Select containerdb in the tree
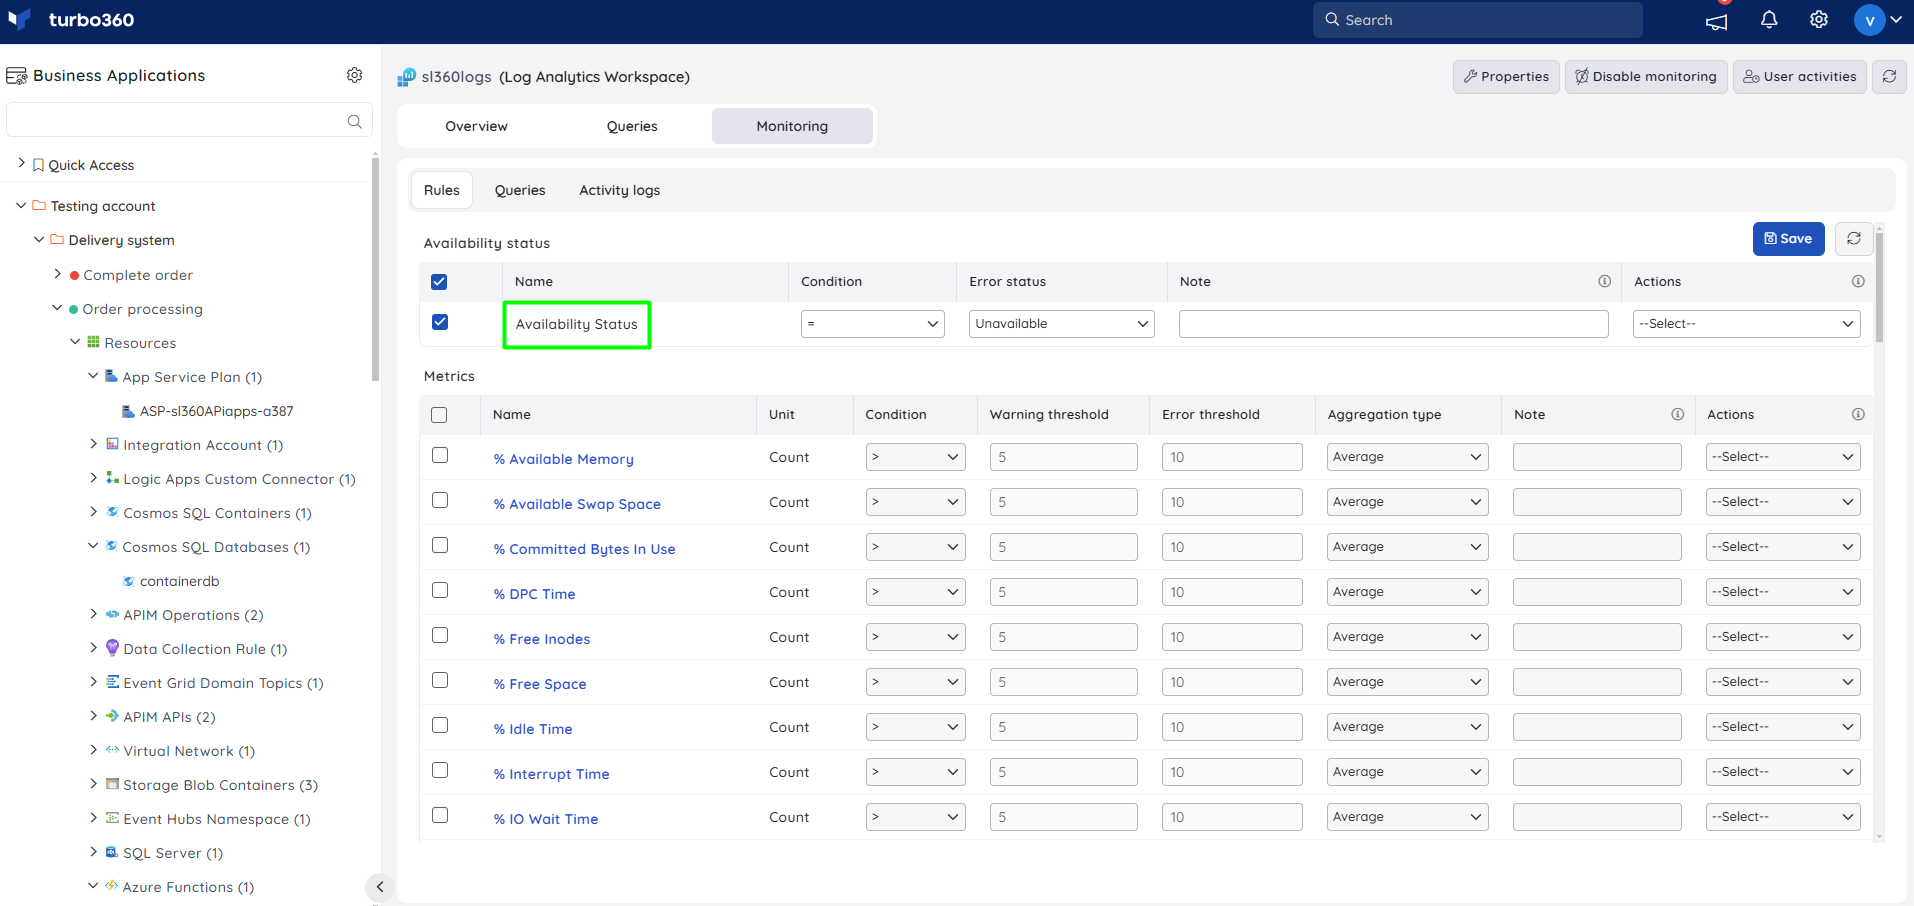Image resolution: width=1914 pixels, height=906 pixels. (179, 581)
